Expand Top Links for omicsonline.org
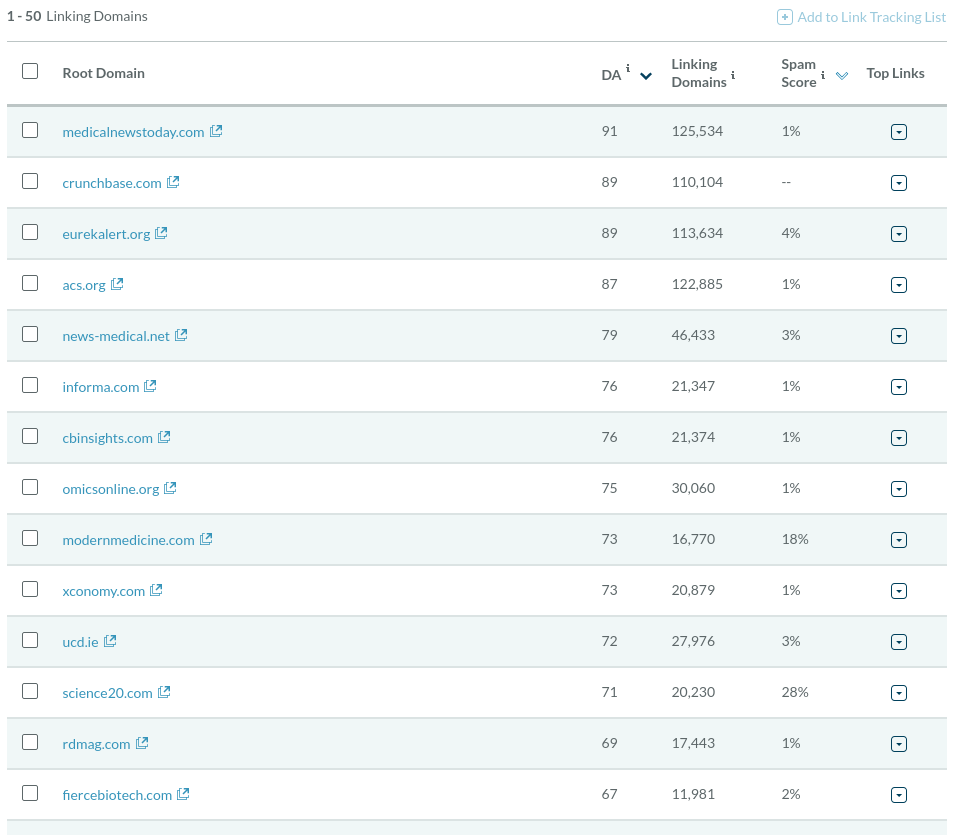958x835 pixels. point(899,489)
